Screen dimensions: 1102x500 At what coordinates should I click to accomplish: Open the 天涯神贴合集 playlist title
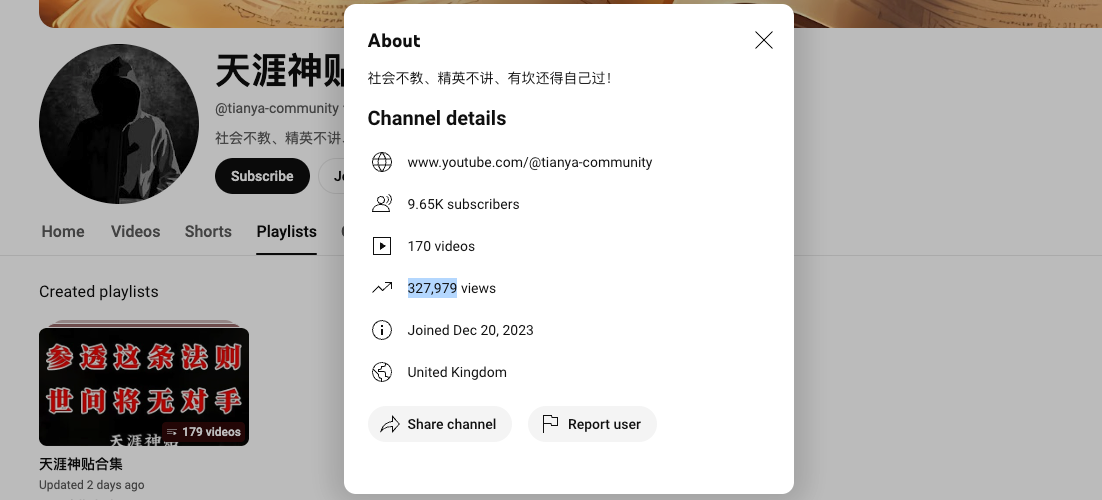[81, 464]
